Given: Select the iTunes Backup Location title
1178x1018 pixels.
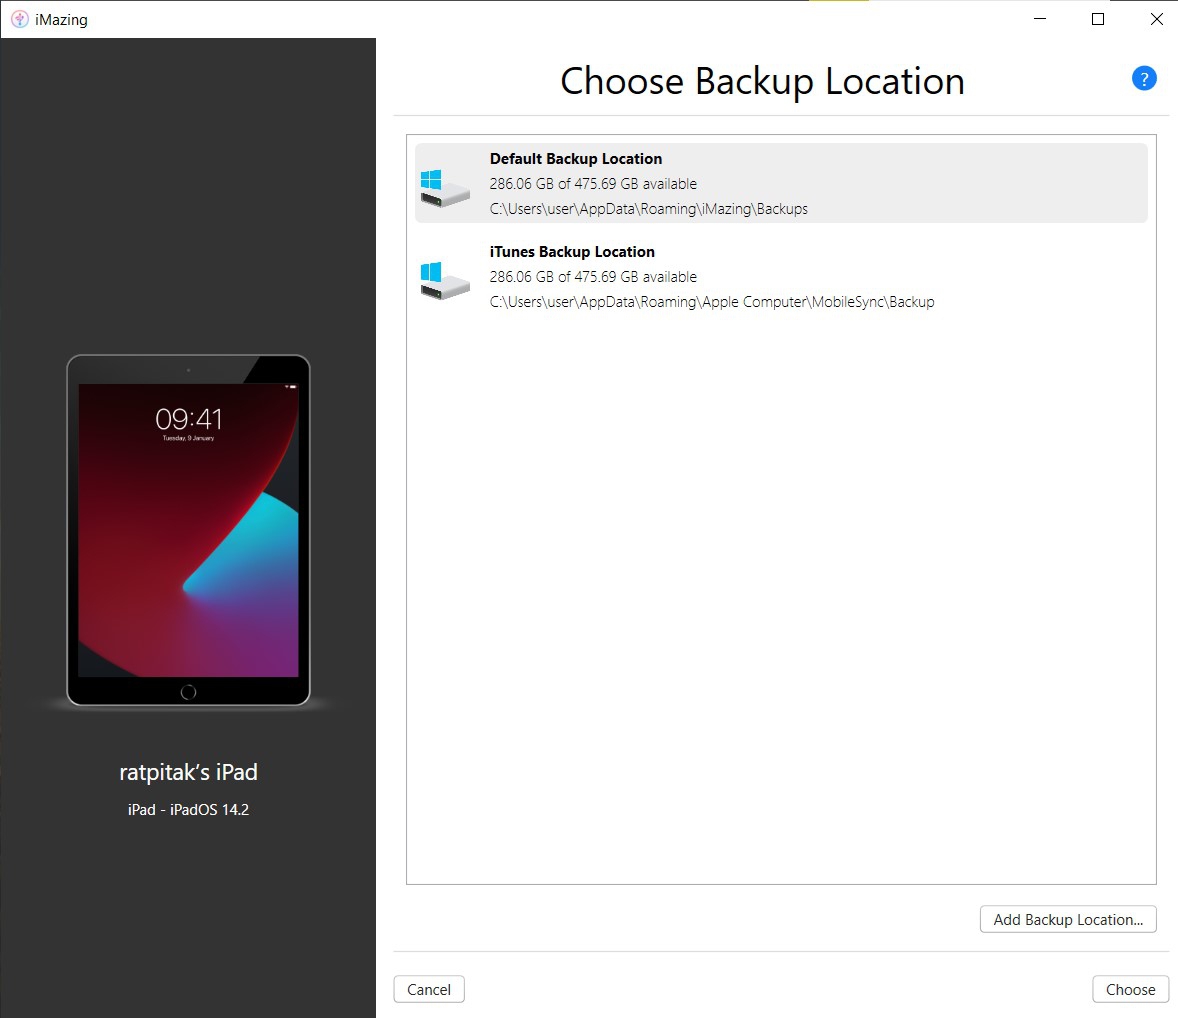Looking at the screenshot, I should (572, 252).
